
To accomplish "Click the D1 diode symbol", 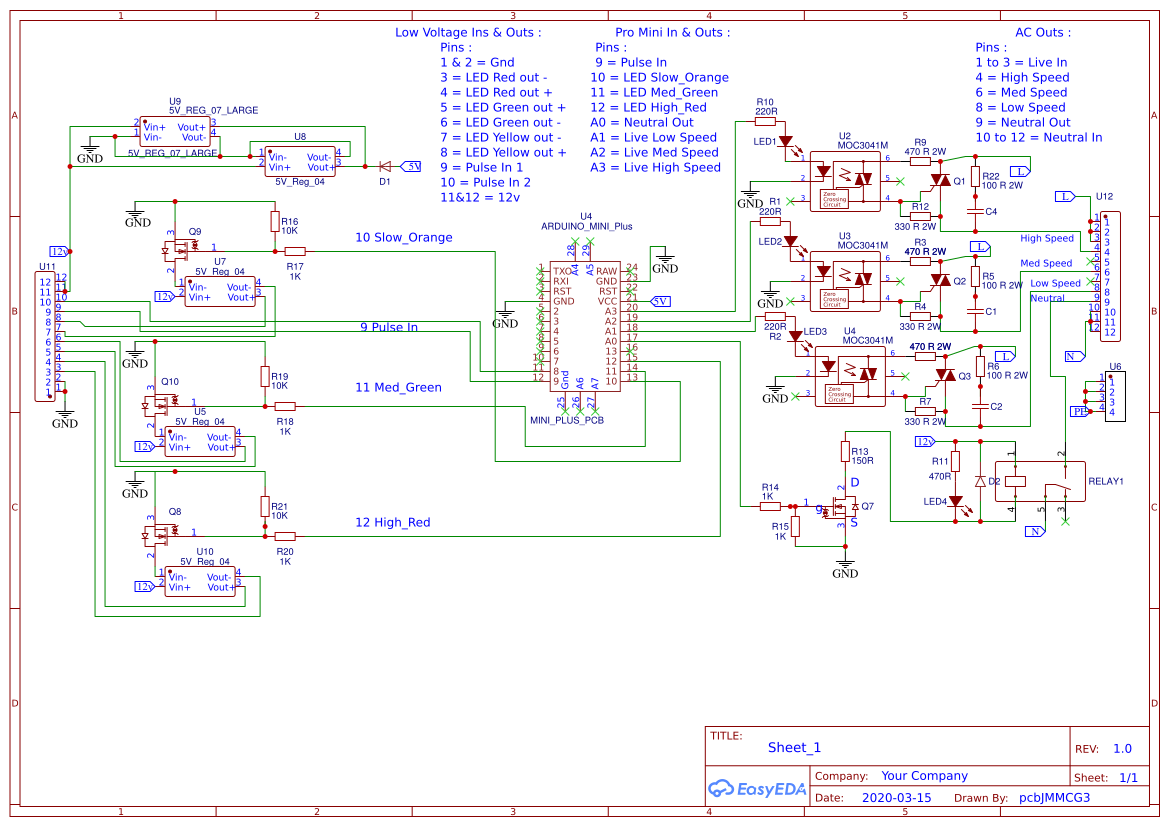I will click(385, 167).
